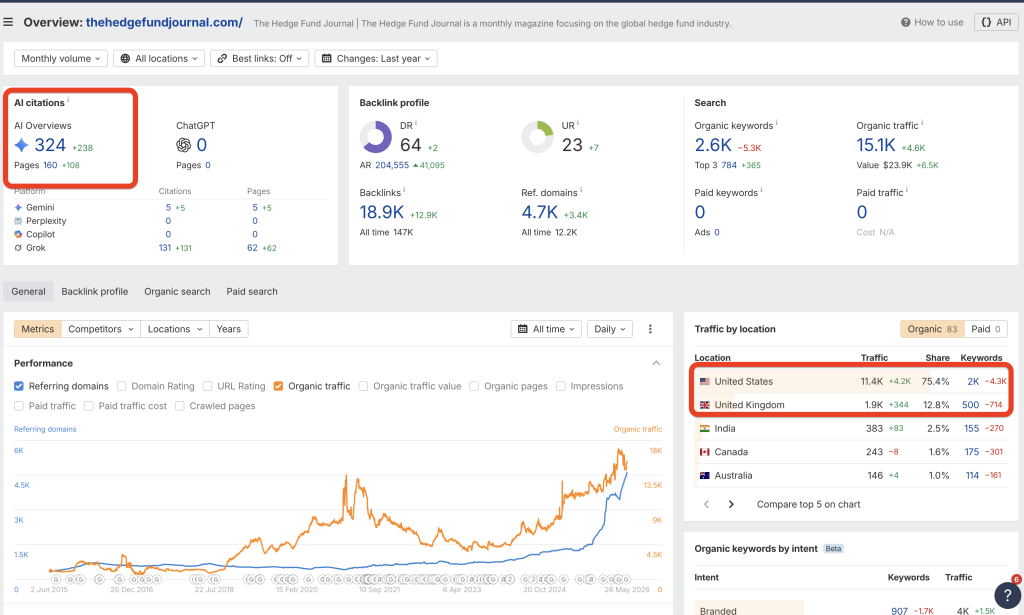
Task: Enable the URL Rating checkbox
Action: click(x=208, y=386)
